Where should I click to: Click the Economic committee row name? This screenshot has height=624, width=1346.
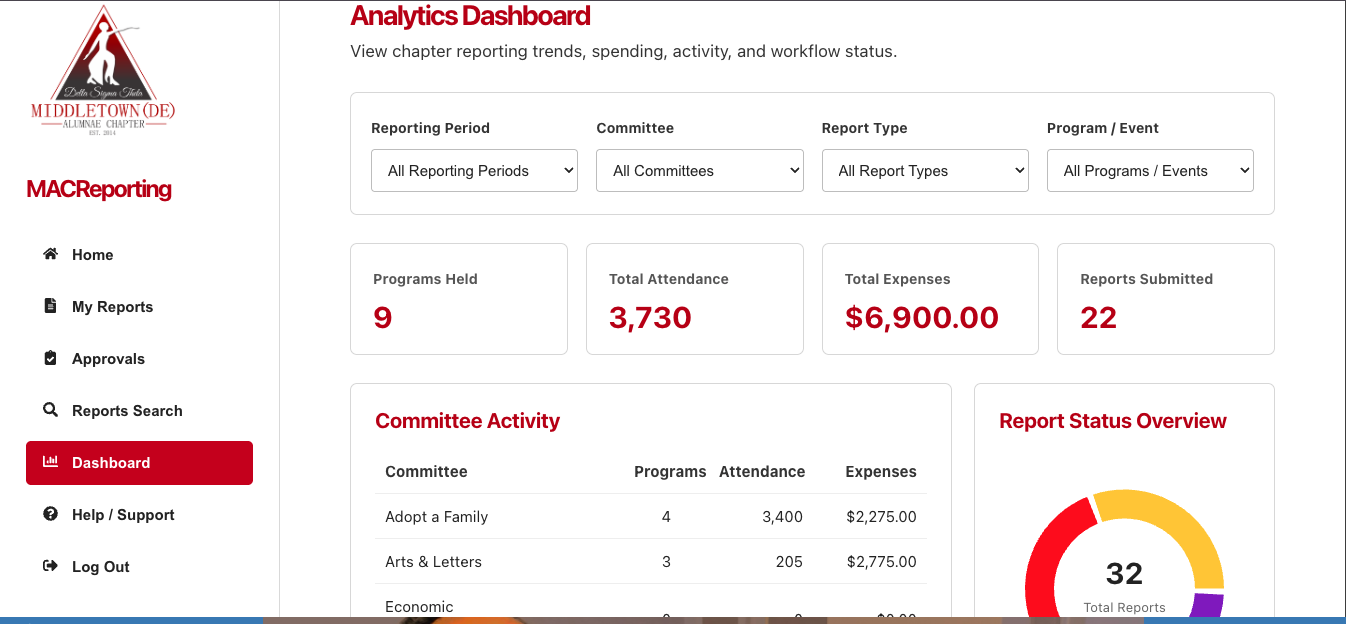(x=419, y=607)
